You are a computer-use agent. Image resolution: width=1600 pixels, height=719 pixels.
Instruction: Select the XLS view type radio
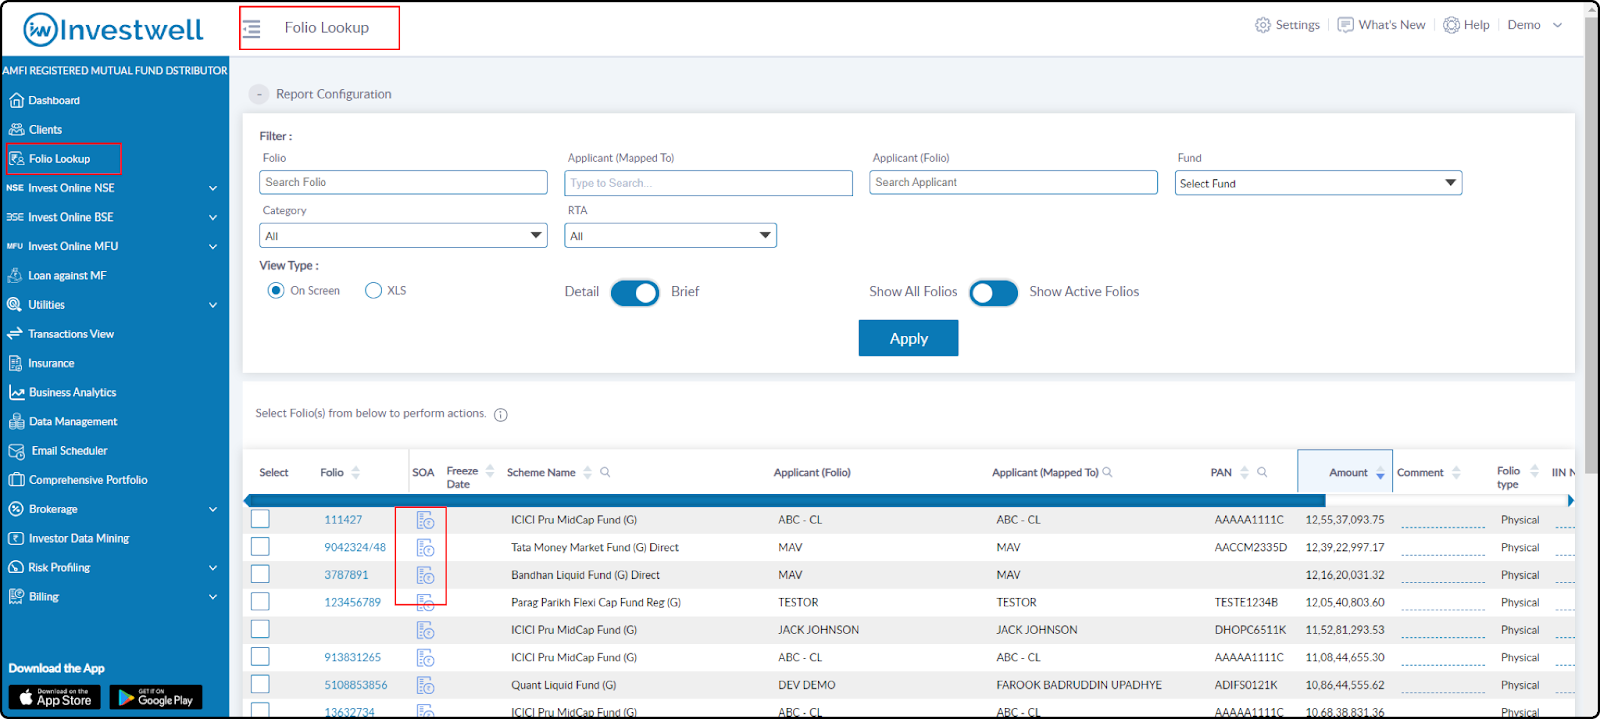(374, 290)
